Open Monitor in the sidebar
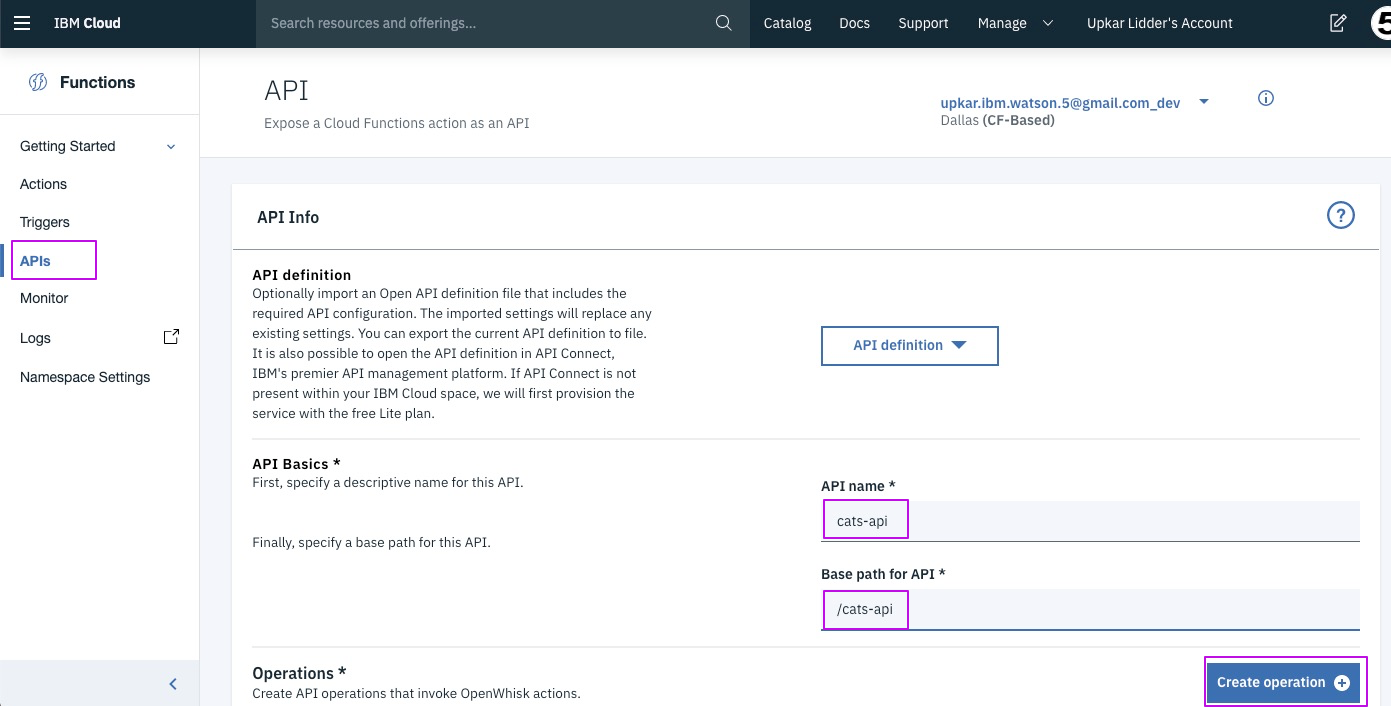 [x=44, y=298]
